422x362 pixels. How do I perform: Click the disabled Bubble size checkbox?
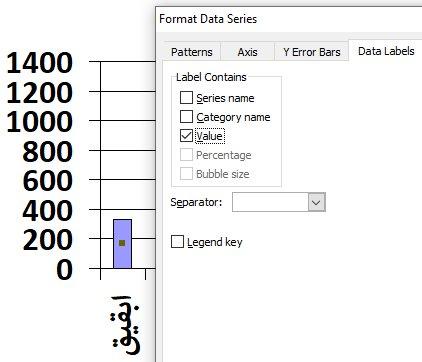click(186, 174)
